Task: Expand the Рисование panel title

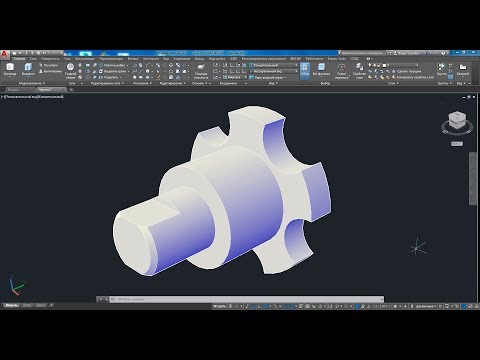Action: (x=142, y=83)
